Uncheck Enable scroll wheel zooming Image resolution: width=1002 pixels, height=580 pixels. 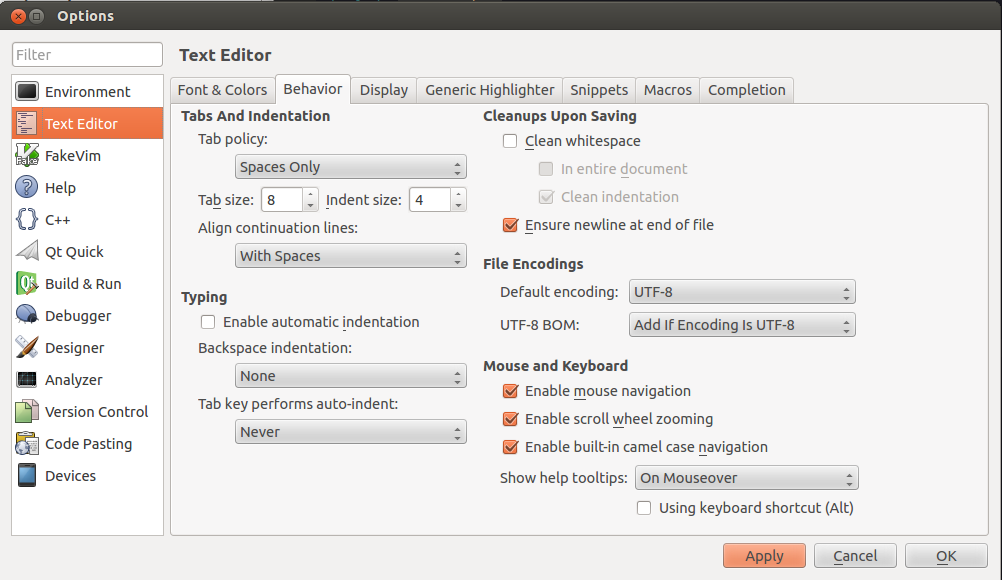pos(510,419)
